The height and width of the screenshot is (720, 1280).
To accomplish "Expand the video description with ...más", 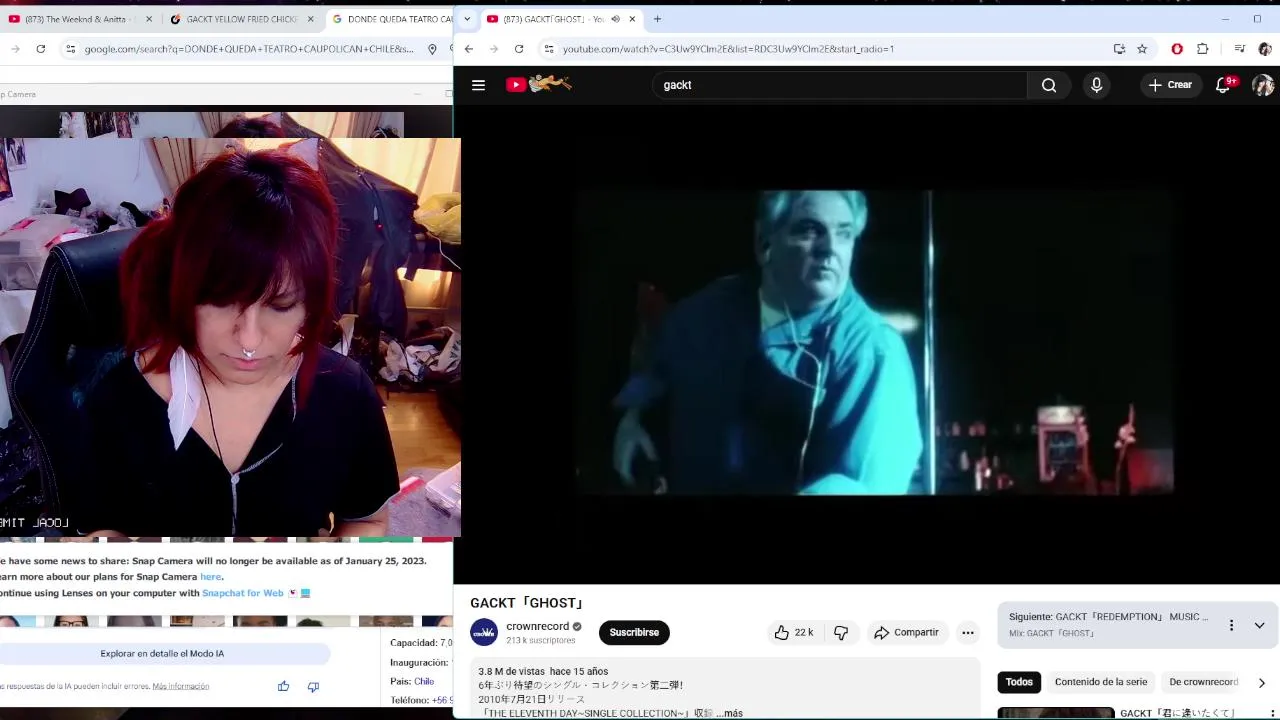I will point(729,713).
